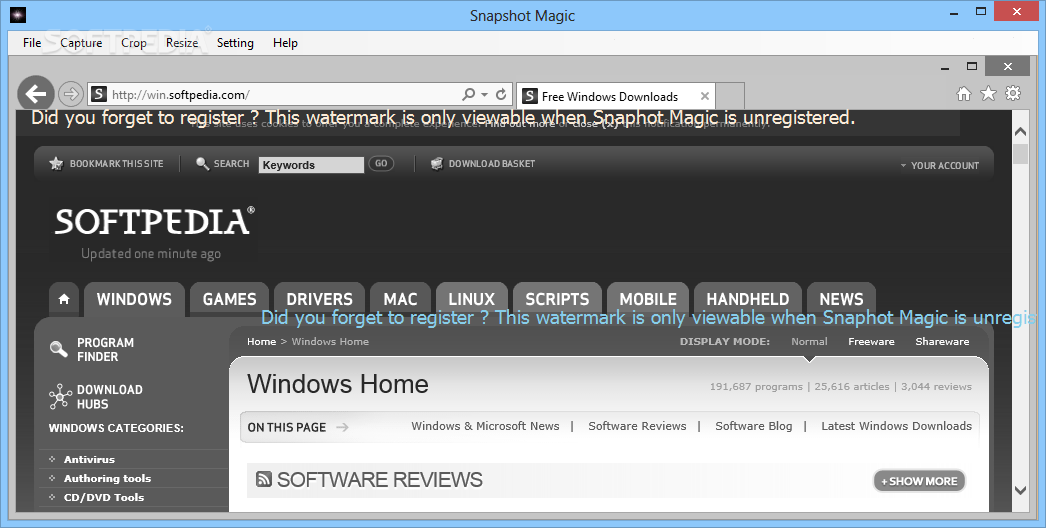Screen dimensions: 1046x528
Task: Select the Handheld navigation tab
Action: [748, 299]
